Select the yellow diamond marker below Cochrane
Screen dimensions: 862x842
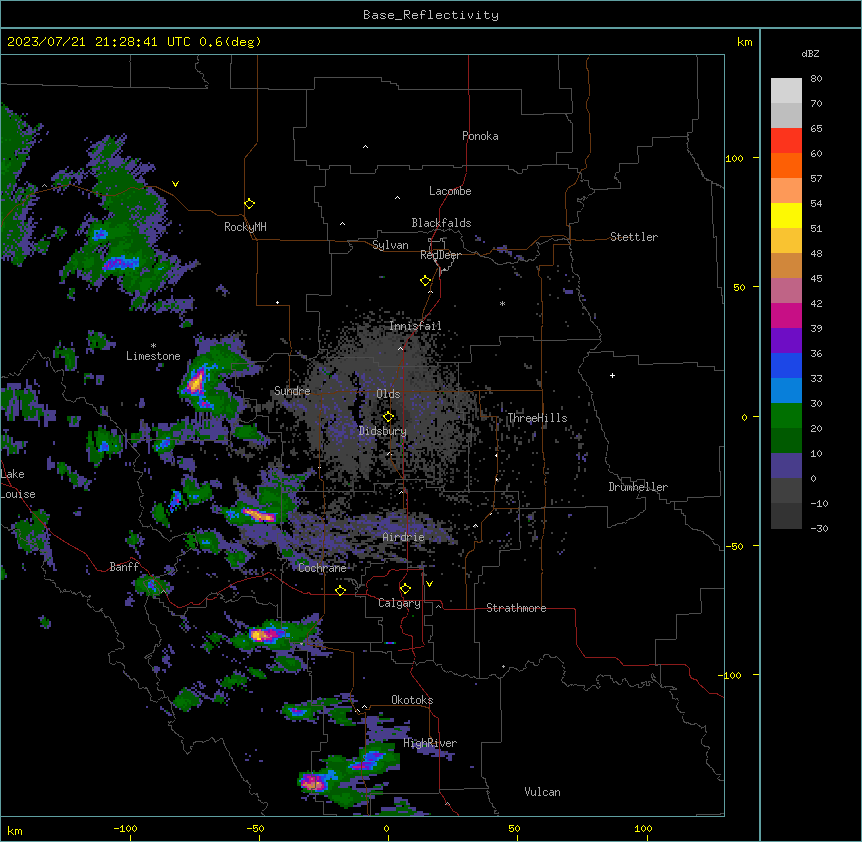coord(340,591)
